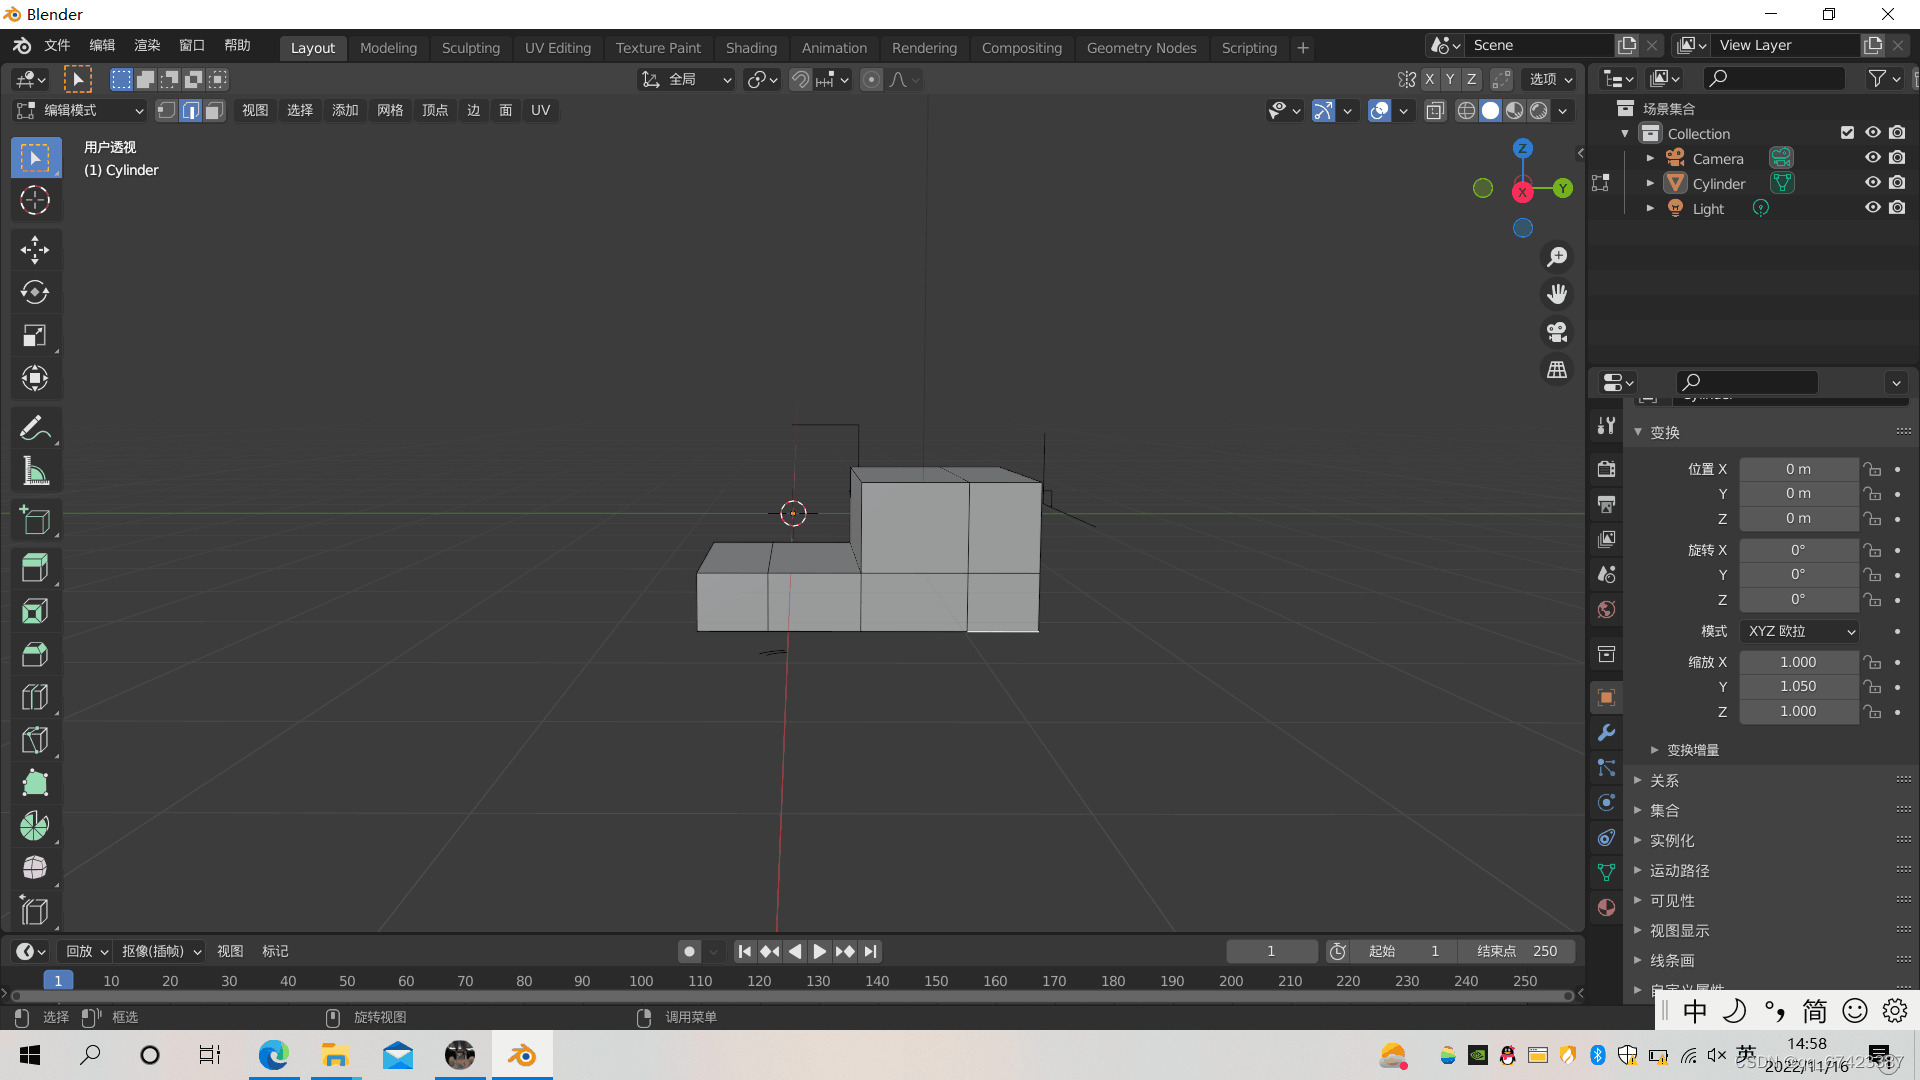Uncheck the Collection exclude checkbox

[1847, 133]
